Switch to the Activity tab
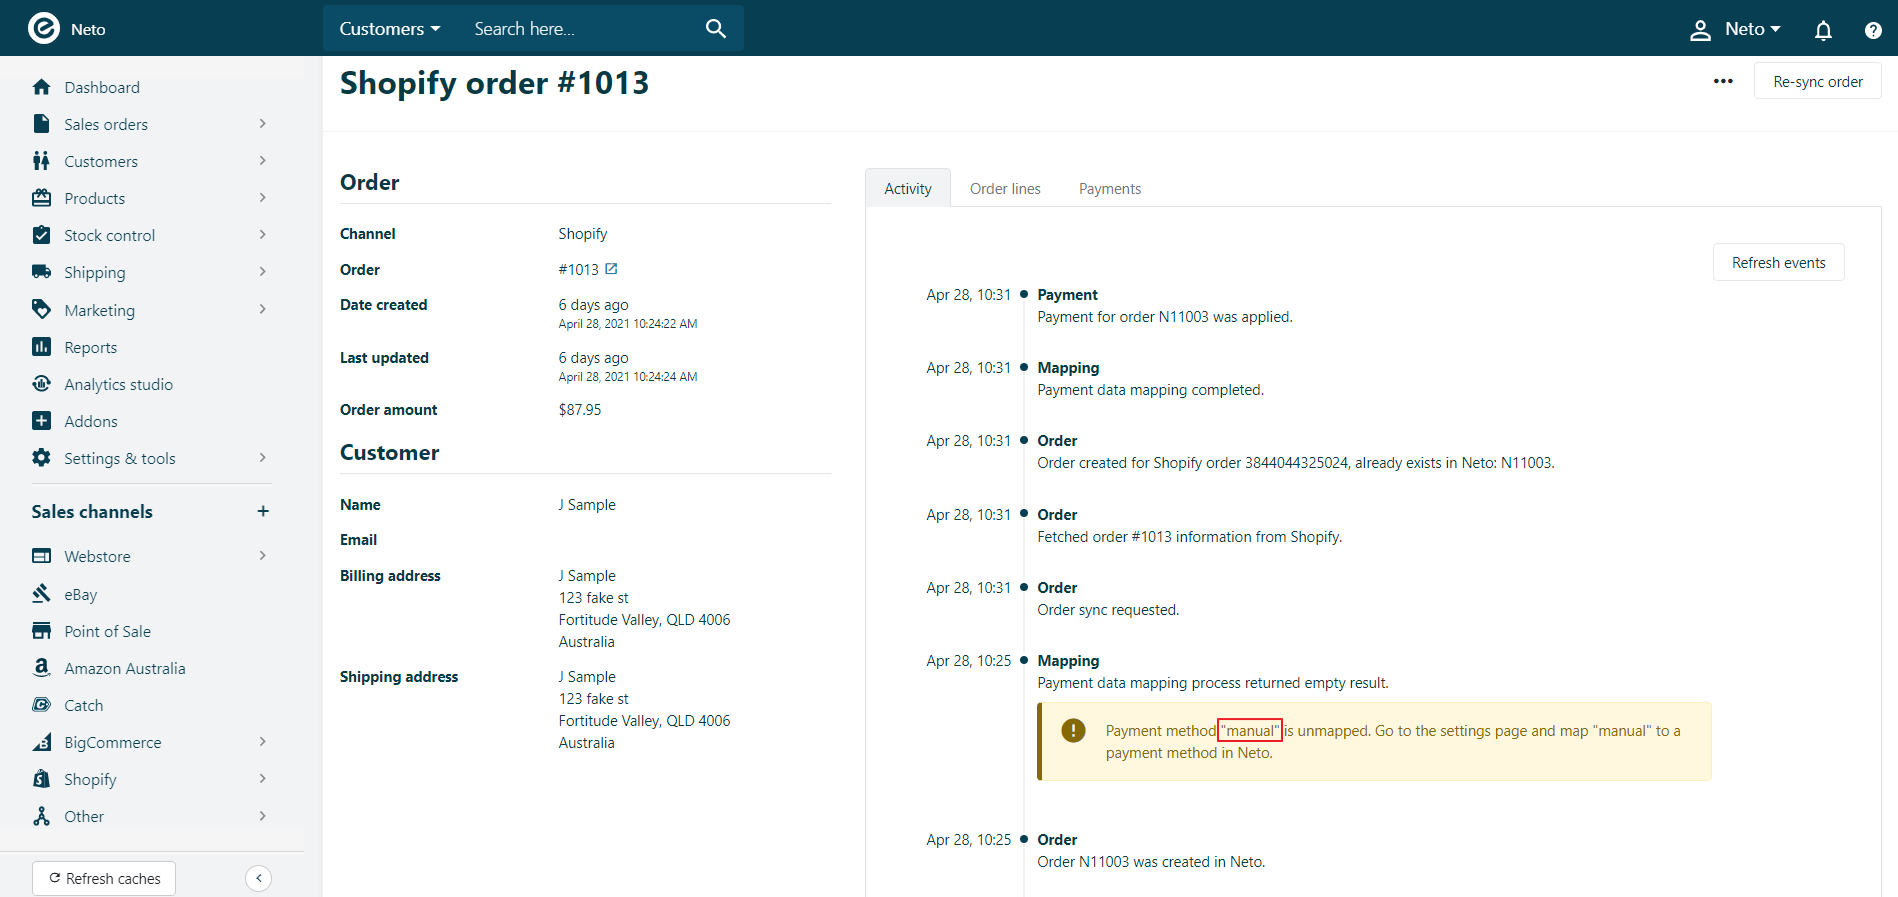This screenshot has height=897, width=1898. point(908,188)
